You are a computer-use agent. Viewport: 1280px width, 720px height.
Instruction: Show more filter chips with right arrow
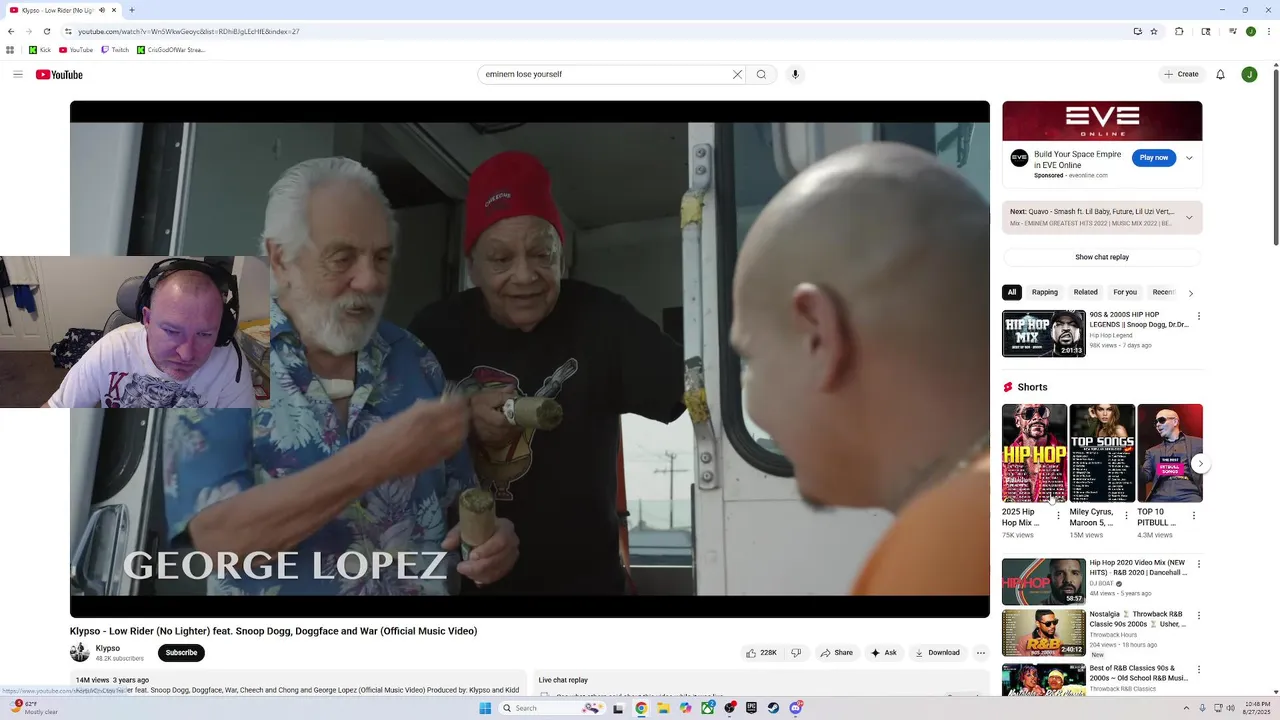tap(1190, 293)
